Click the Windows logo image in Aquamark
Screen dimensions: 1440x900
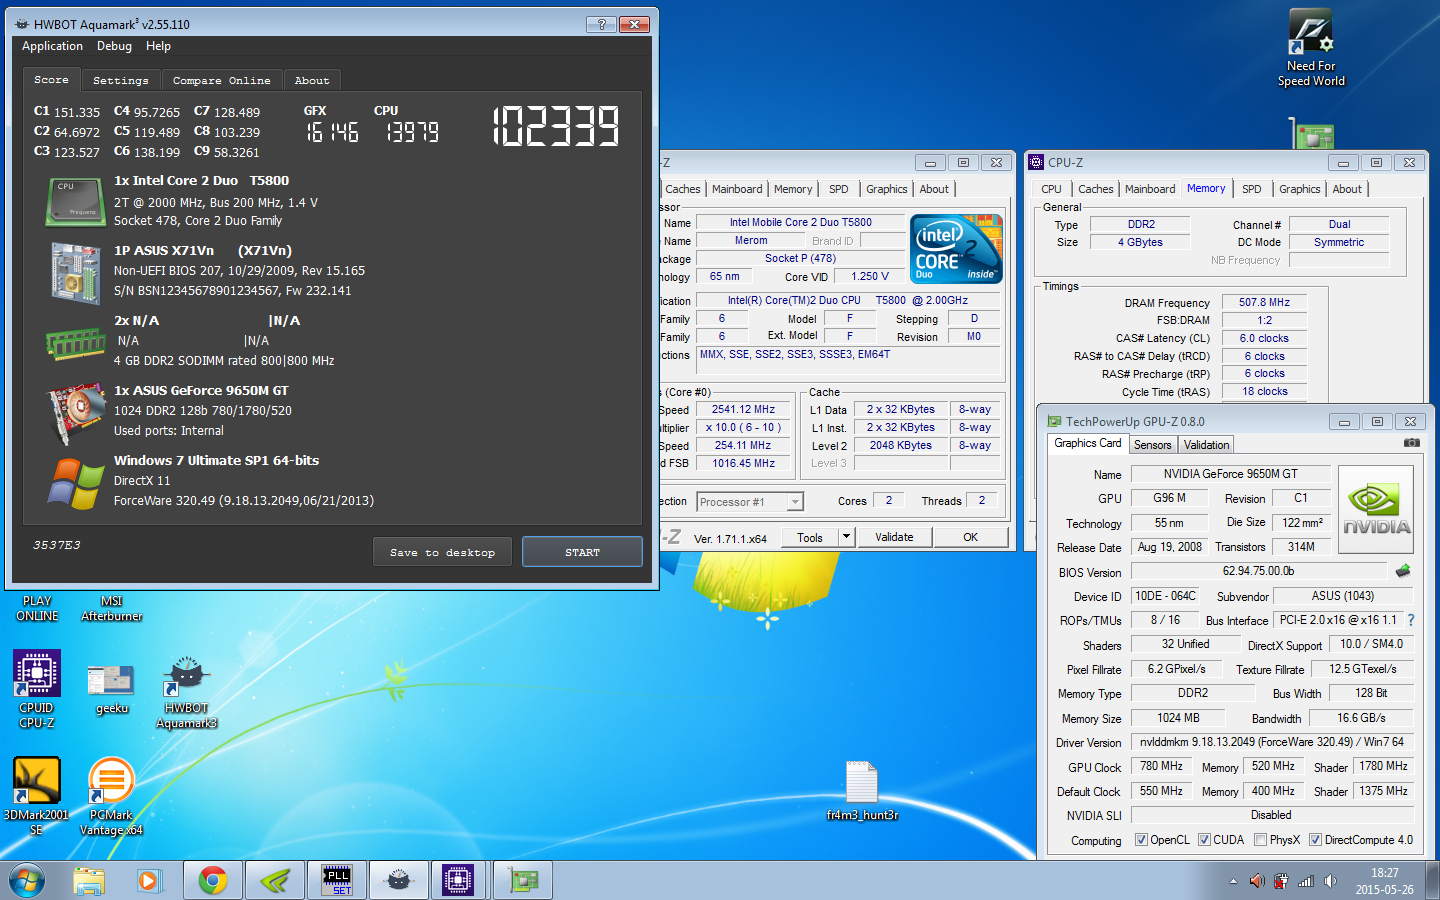click(76, 483)
